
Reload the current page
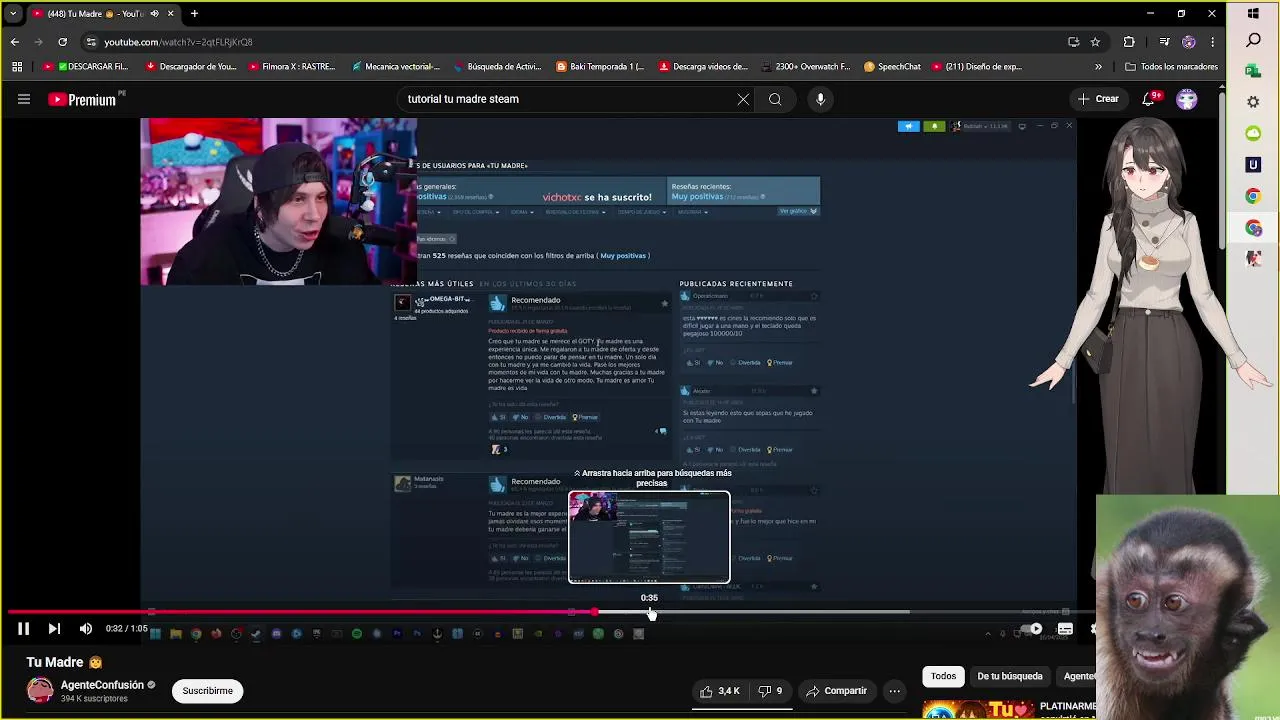point(63,42)
